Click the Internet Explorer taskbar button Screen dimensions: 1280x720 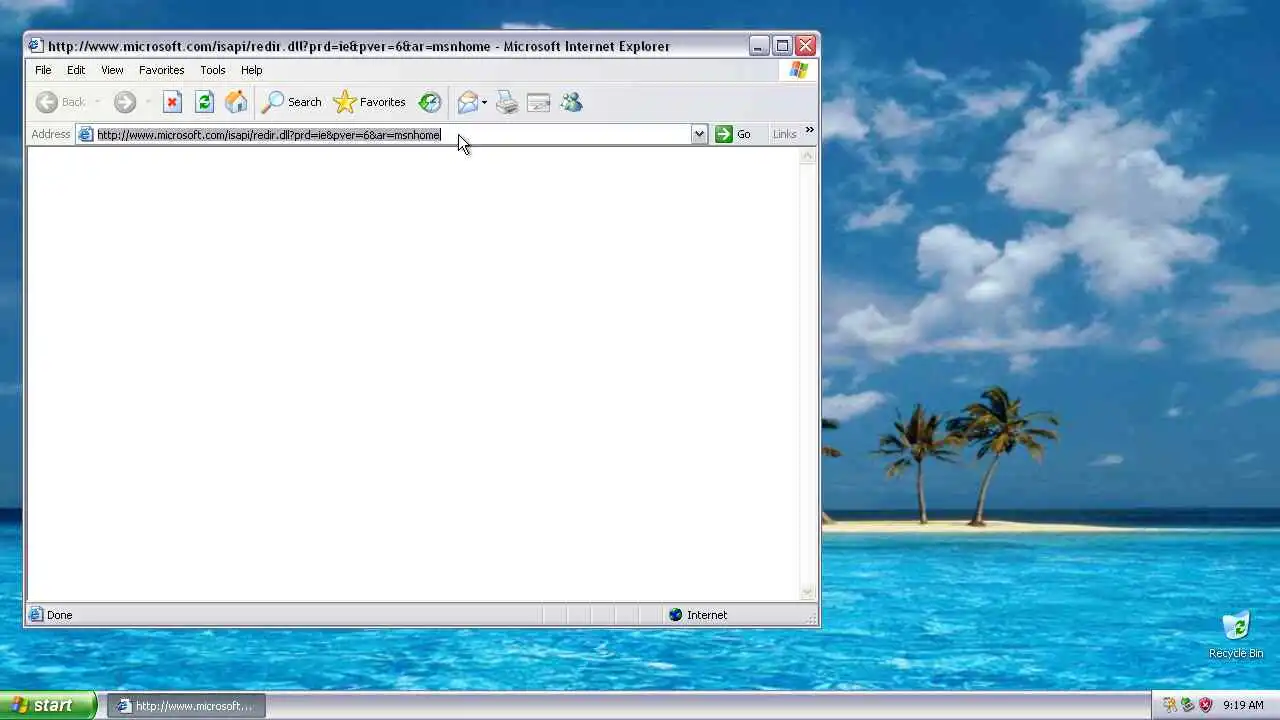pos(186,705)
